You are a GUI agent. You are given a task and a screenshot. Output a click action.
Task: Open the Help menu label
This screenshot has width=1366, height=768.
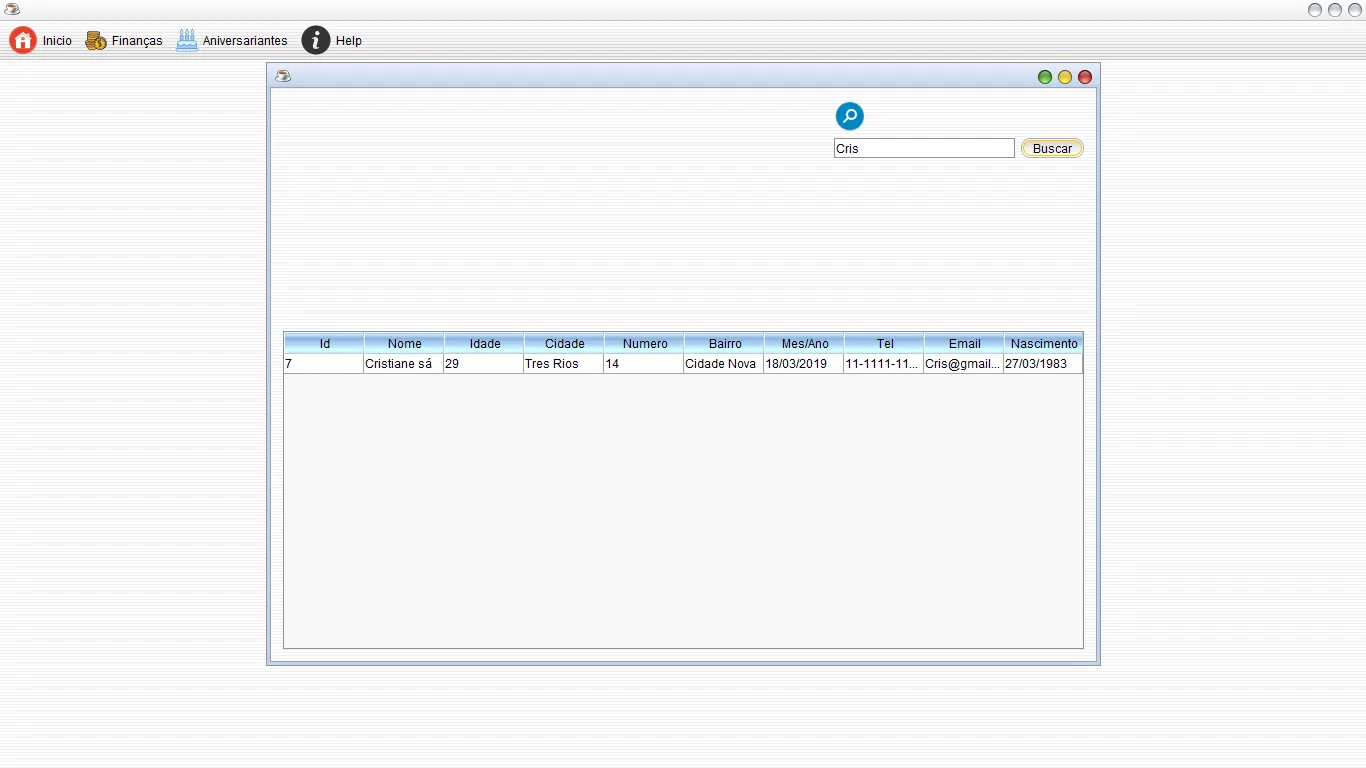point(349,41)
